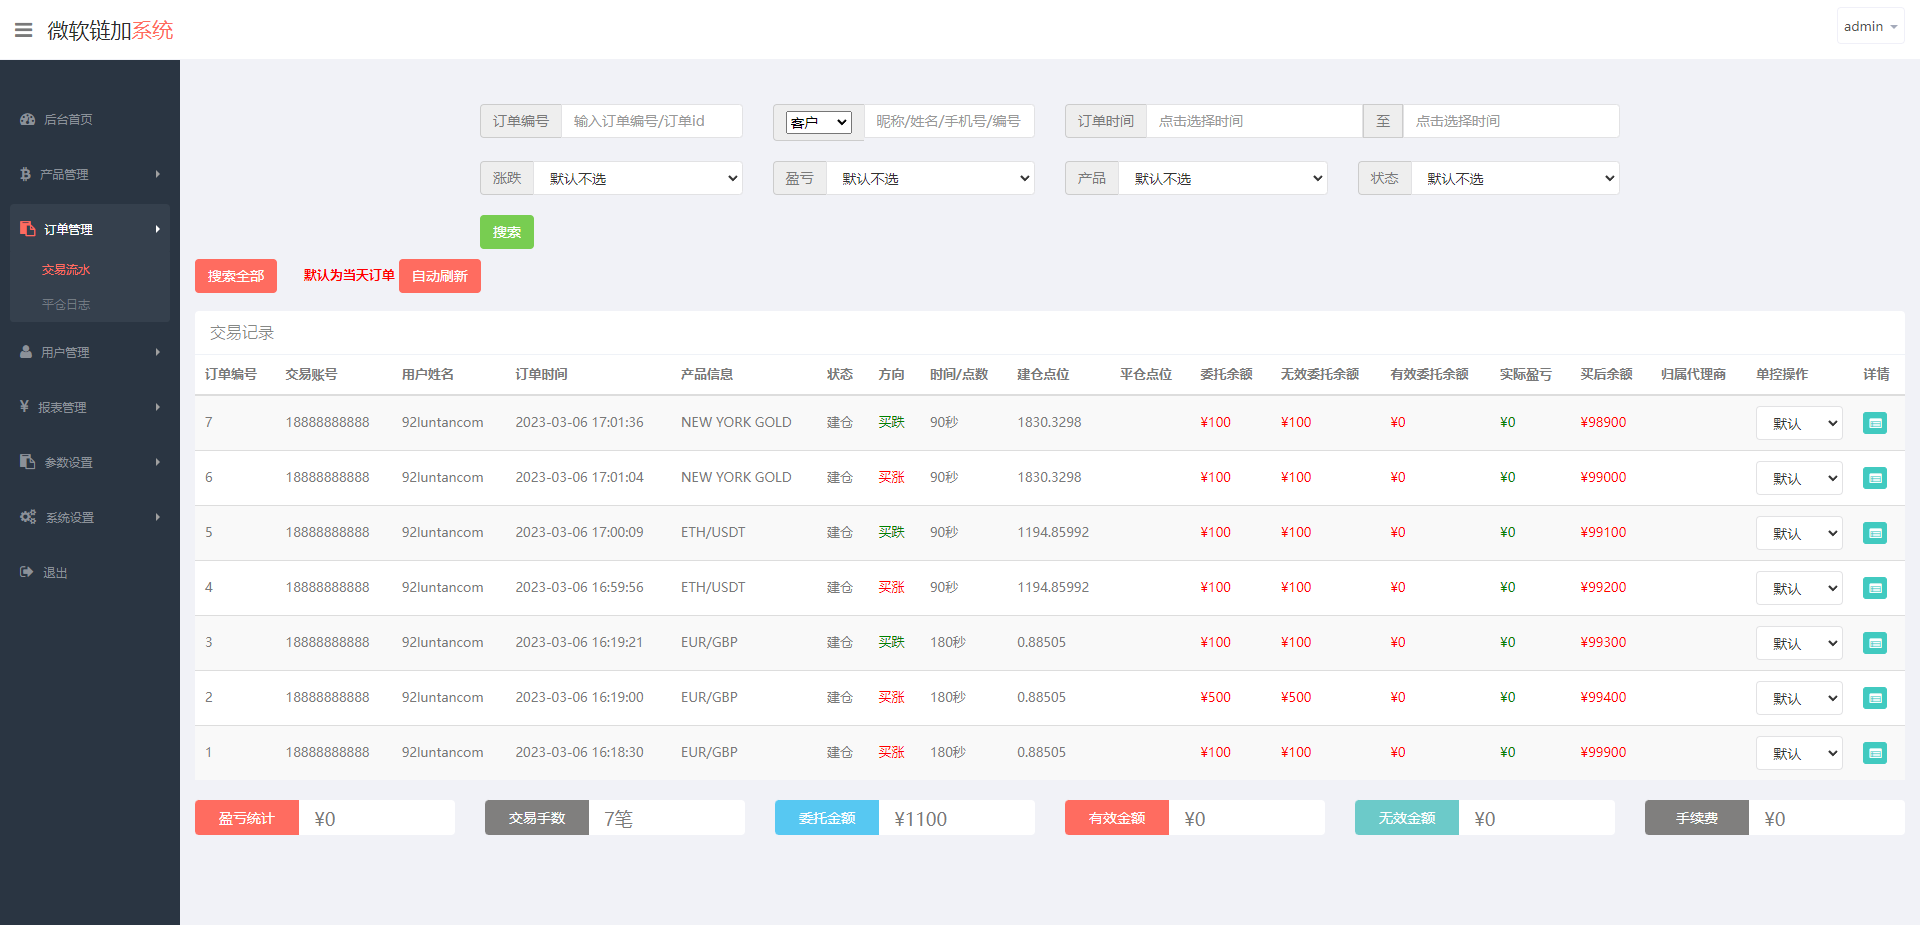Viewport: 1920px width, 925px height.
Task: Select 交易流水 in sidebar
Action: click(66, 269)
